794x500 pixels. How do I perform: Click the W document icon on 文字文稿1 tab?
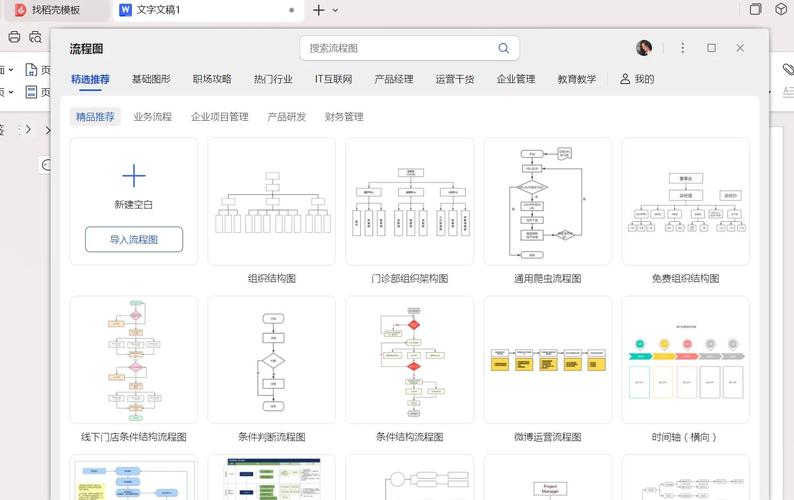pyautogui.click(x=125, y=10)
